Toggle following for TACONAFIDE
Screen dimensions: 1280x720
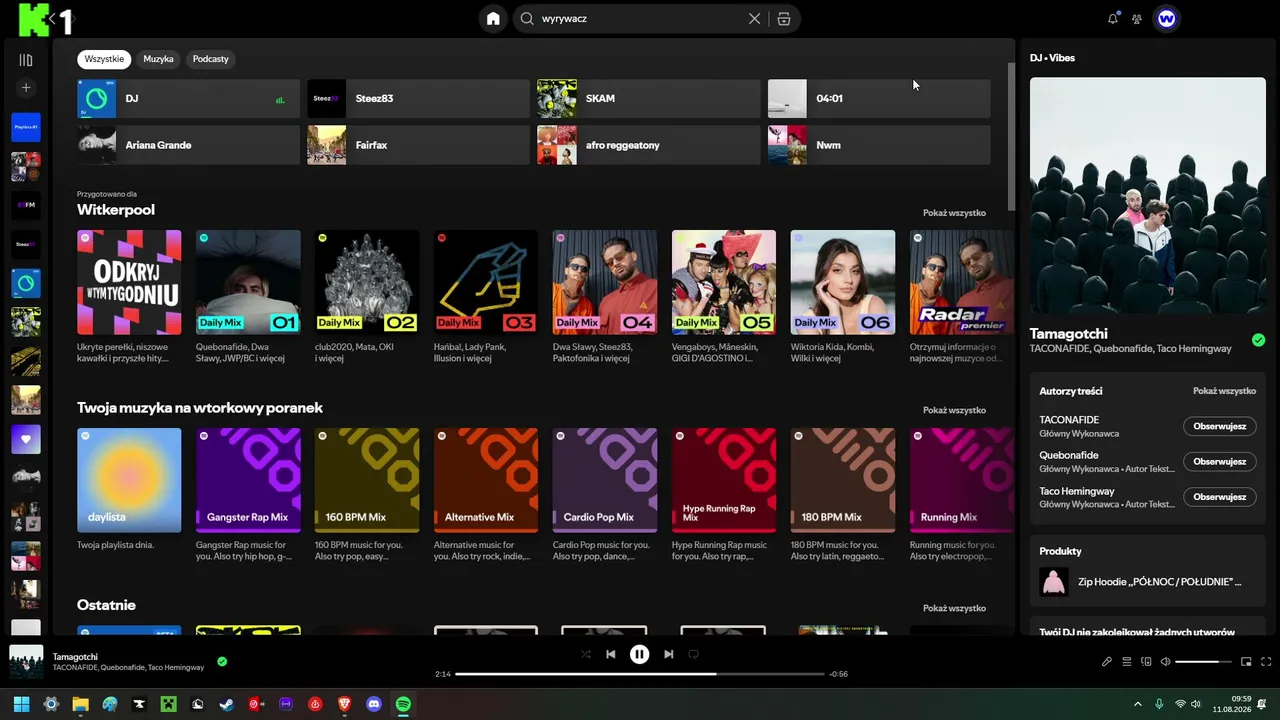[x=1219, y=426]
